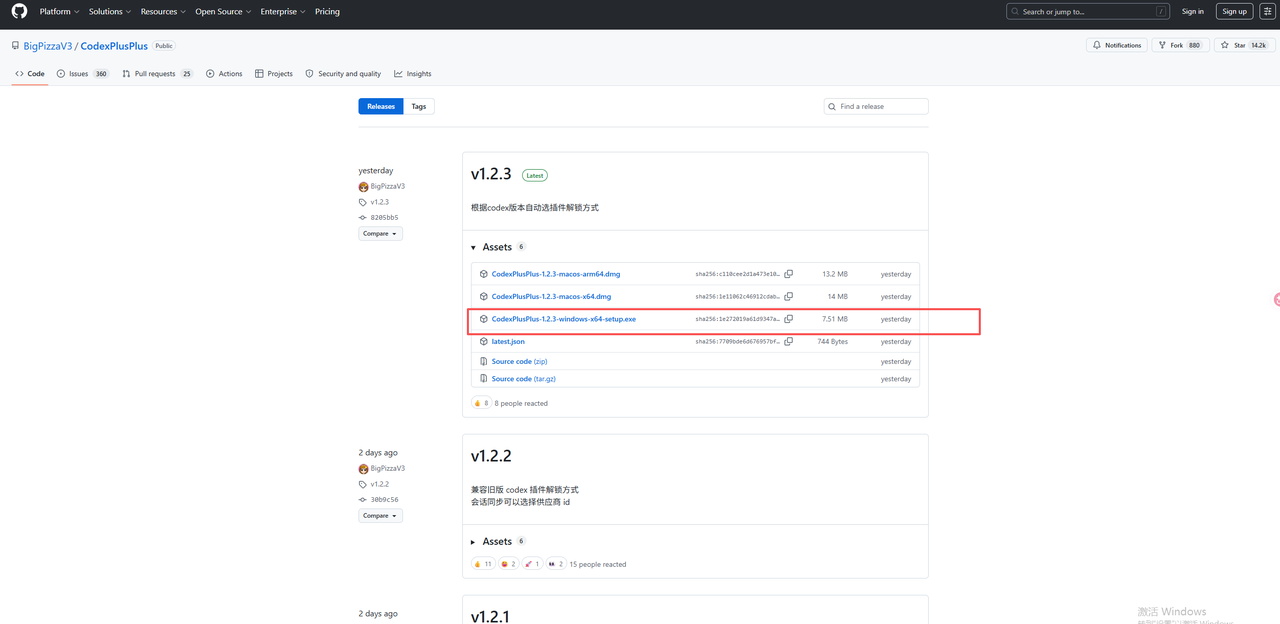
Task: Click thumbs-up reaction on v1.2.3
Action: (x=481, y=403)
